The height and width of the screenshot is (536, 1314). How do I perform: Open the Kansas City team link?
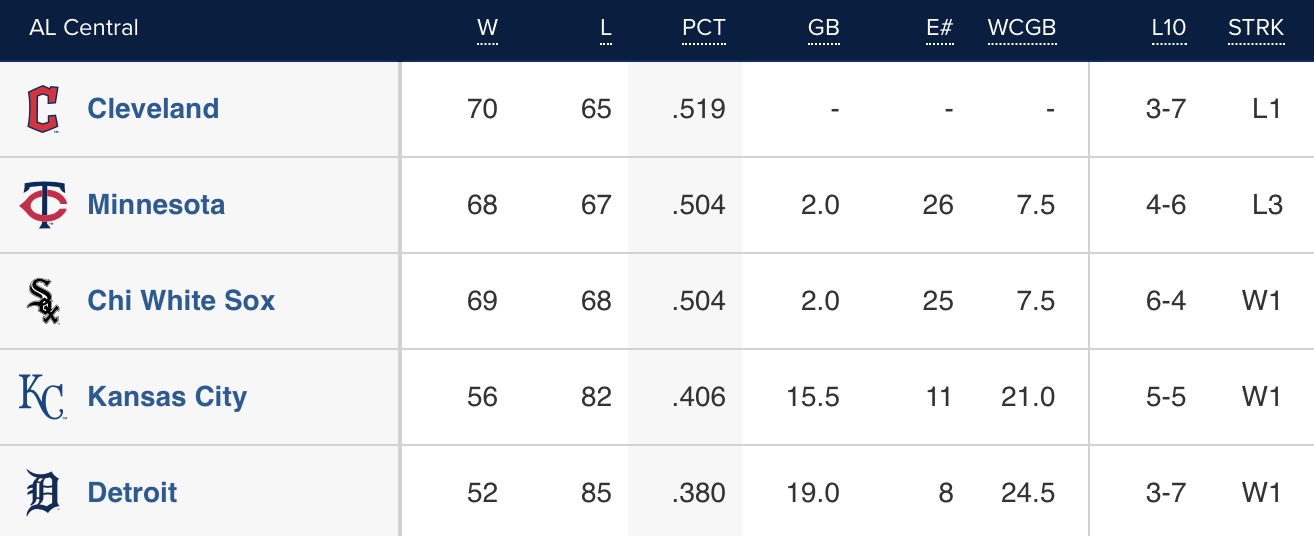[x=167, y=397]
